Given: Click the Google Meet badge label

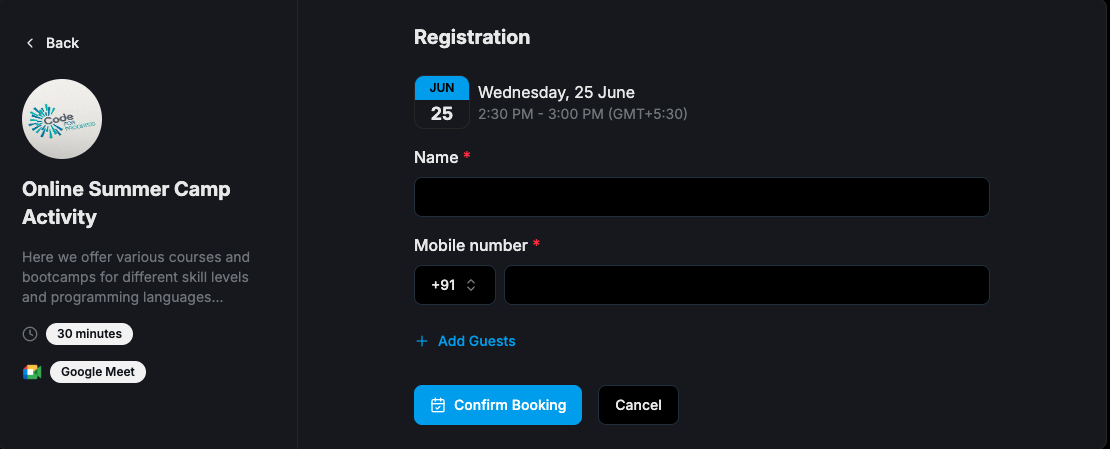Looking at the screenshot, I should [98, 372].
